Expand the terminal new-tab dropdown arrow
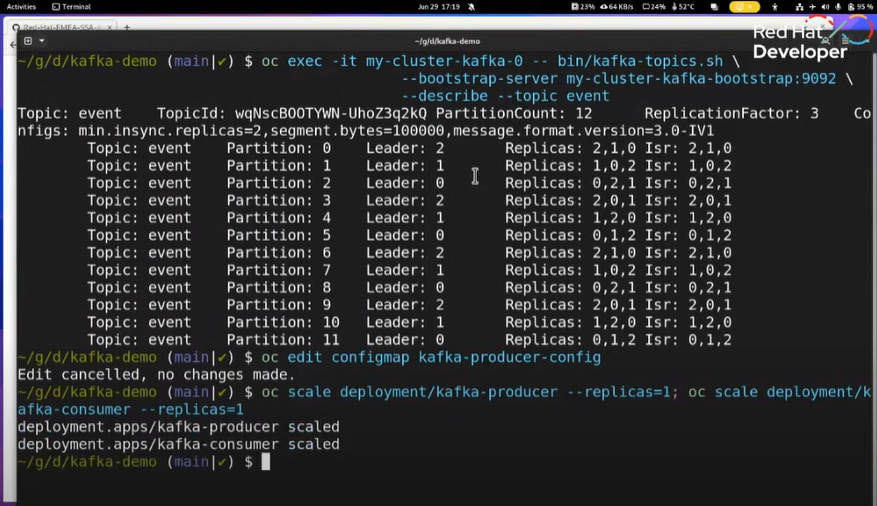The image size is (877, 506). click(x=41, y=41)
